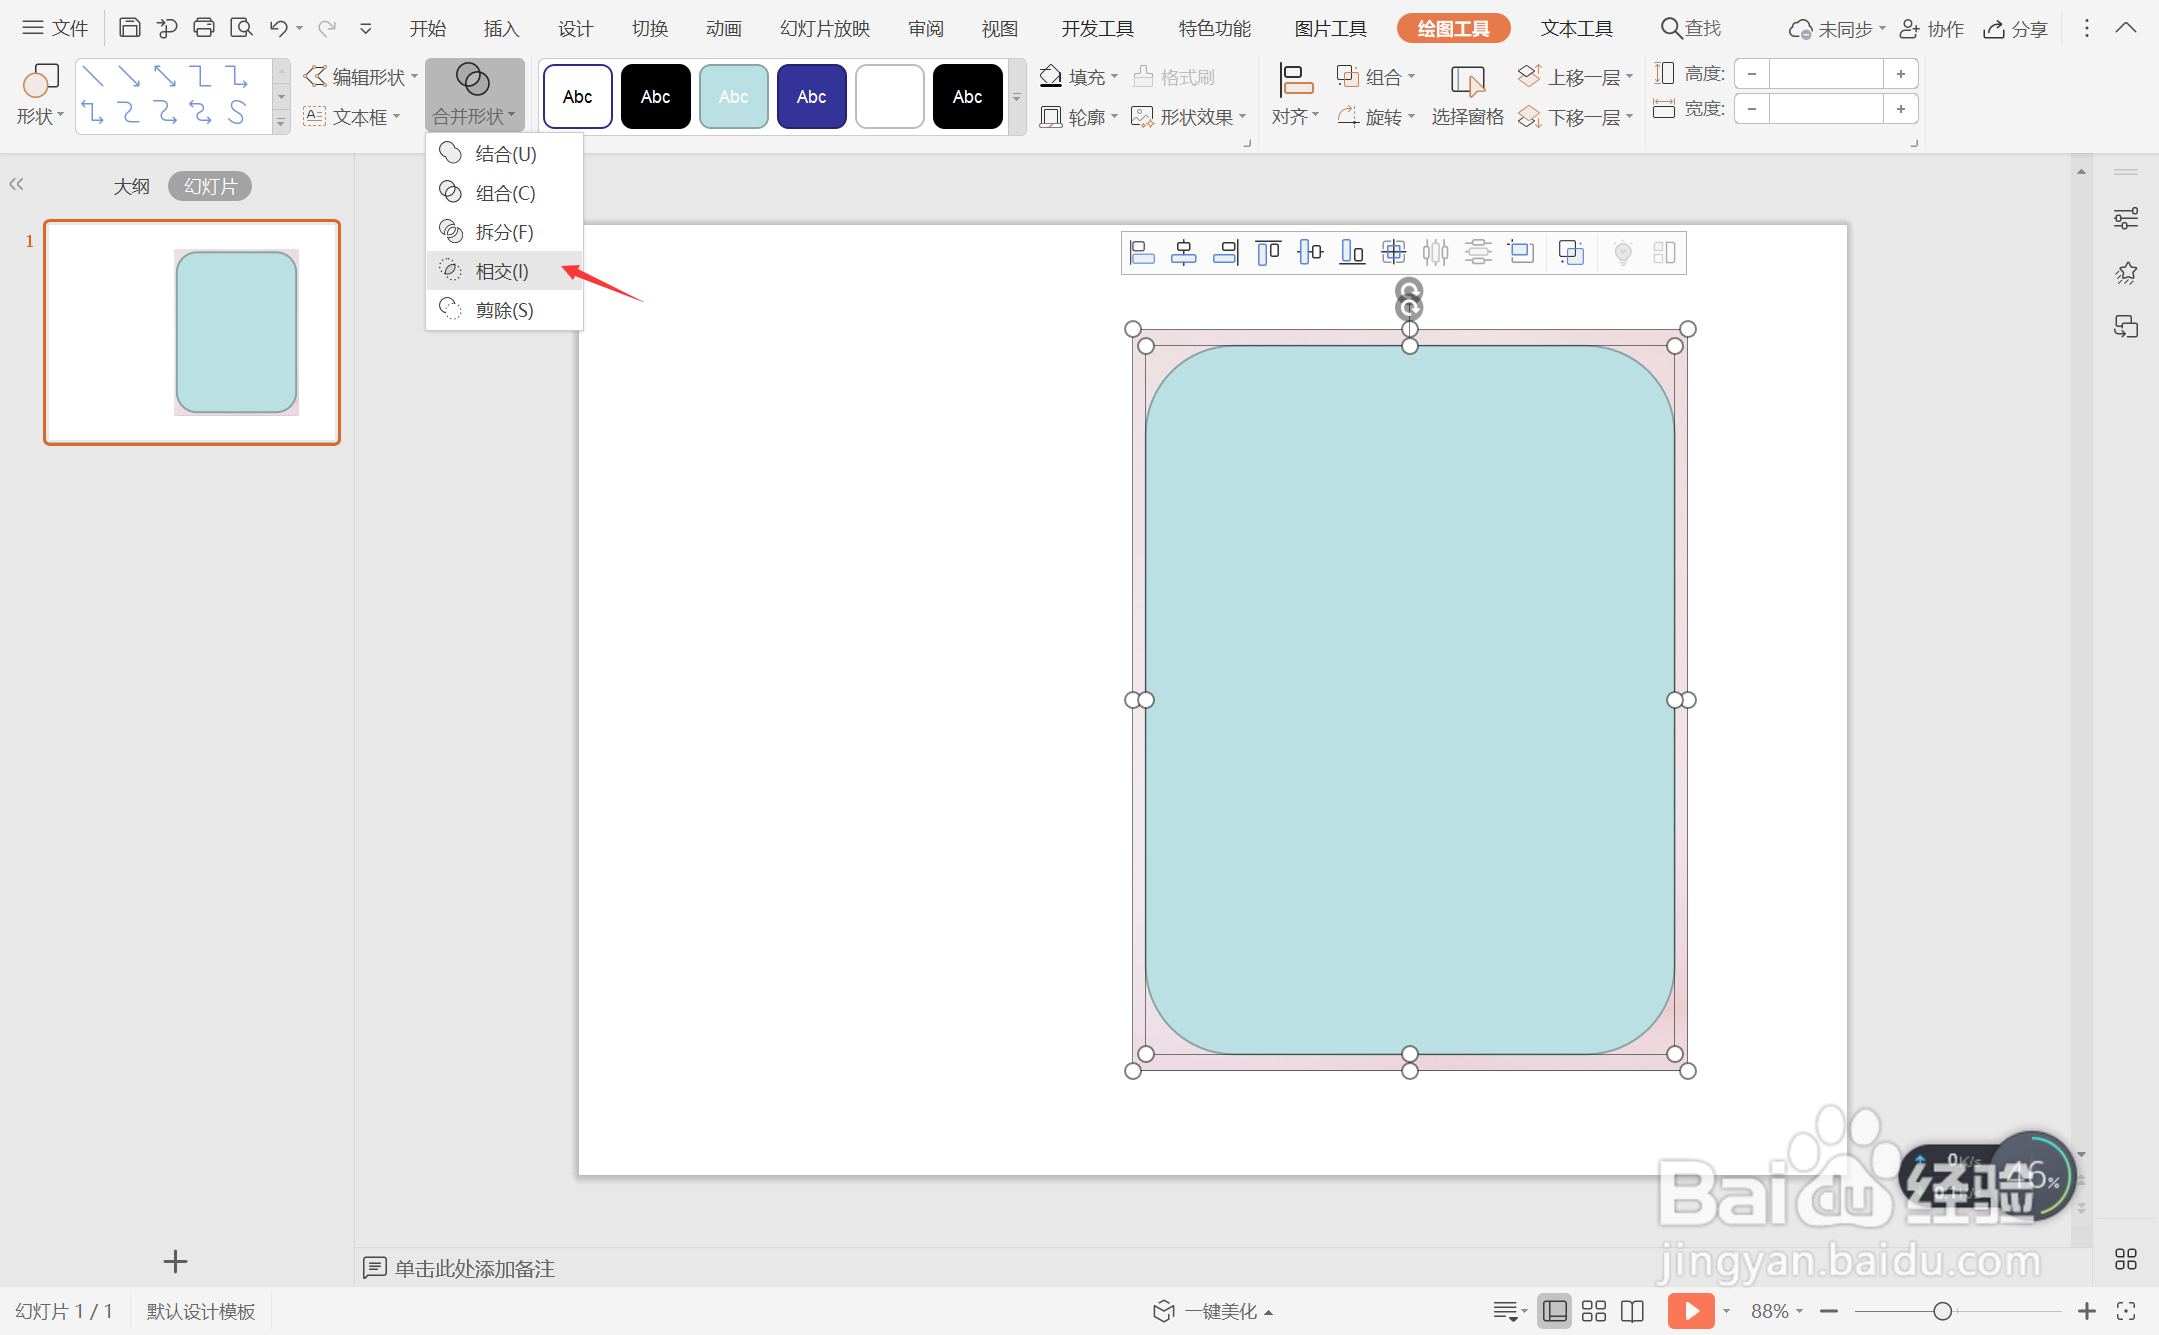Screen dimensions: 2159x1335
Task: Click the Format Painter (格式刷) icon
Action: 1144,76
